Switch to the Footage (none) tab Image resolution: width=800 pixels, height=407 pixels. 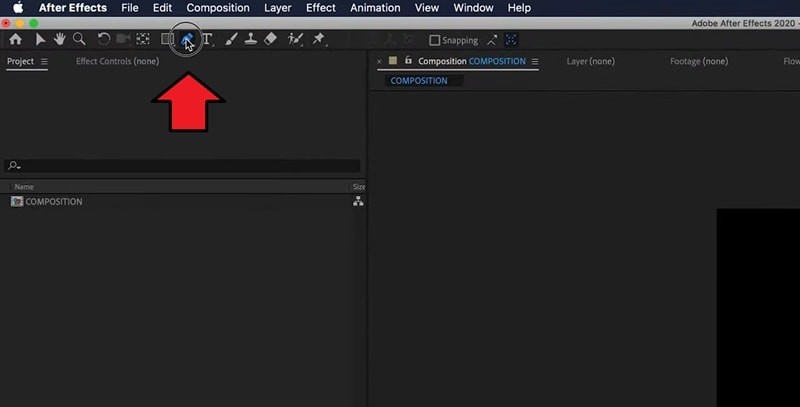click(699, 61)
